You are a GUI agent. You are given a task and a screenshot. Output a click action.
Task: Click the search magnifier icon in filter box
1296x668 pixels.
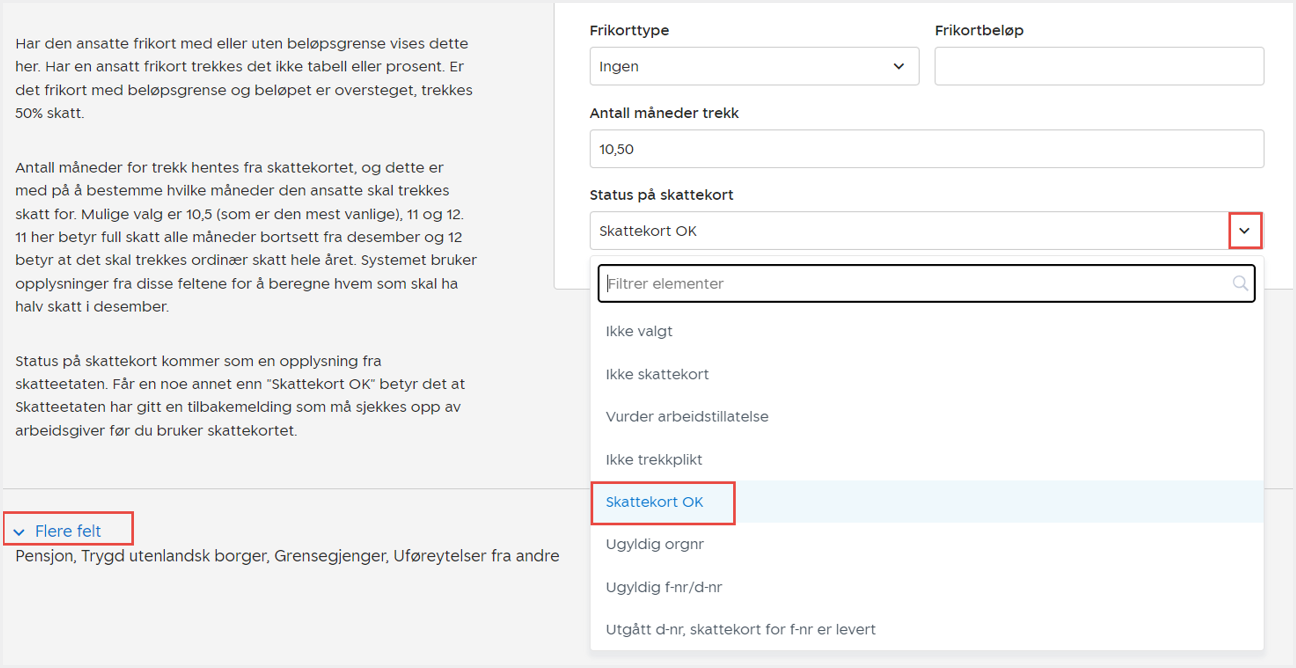pyautogui.click(x=1240, y=284)
